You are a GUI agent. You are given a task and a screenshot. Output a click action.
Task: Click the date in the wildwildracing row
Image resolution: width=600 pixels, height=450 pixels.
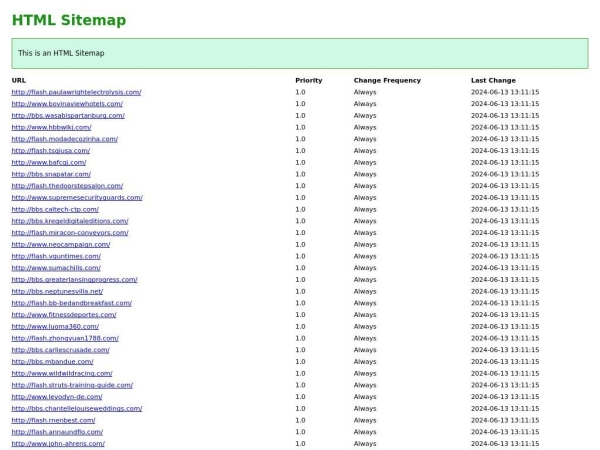pos(505,373)
